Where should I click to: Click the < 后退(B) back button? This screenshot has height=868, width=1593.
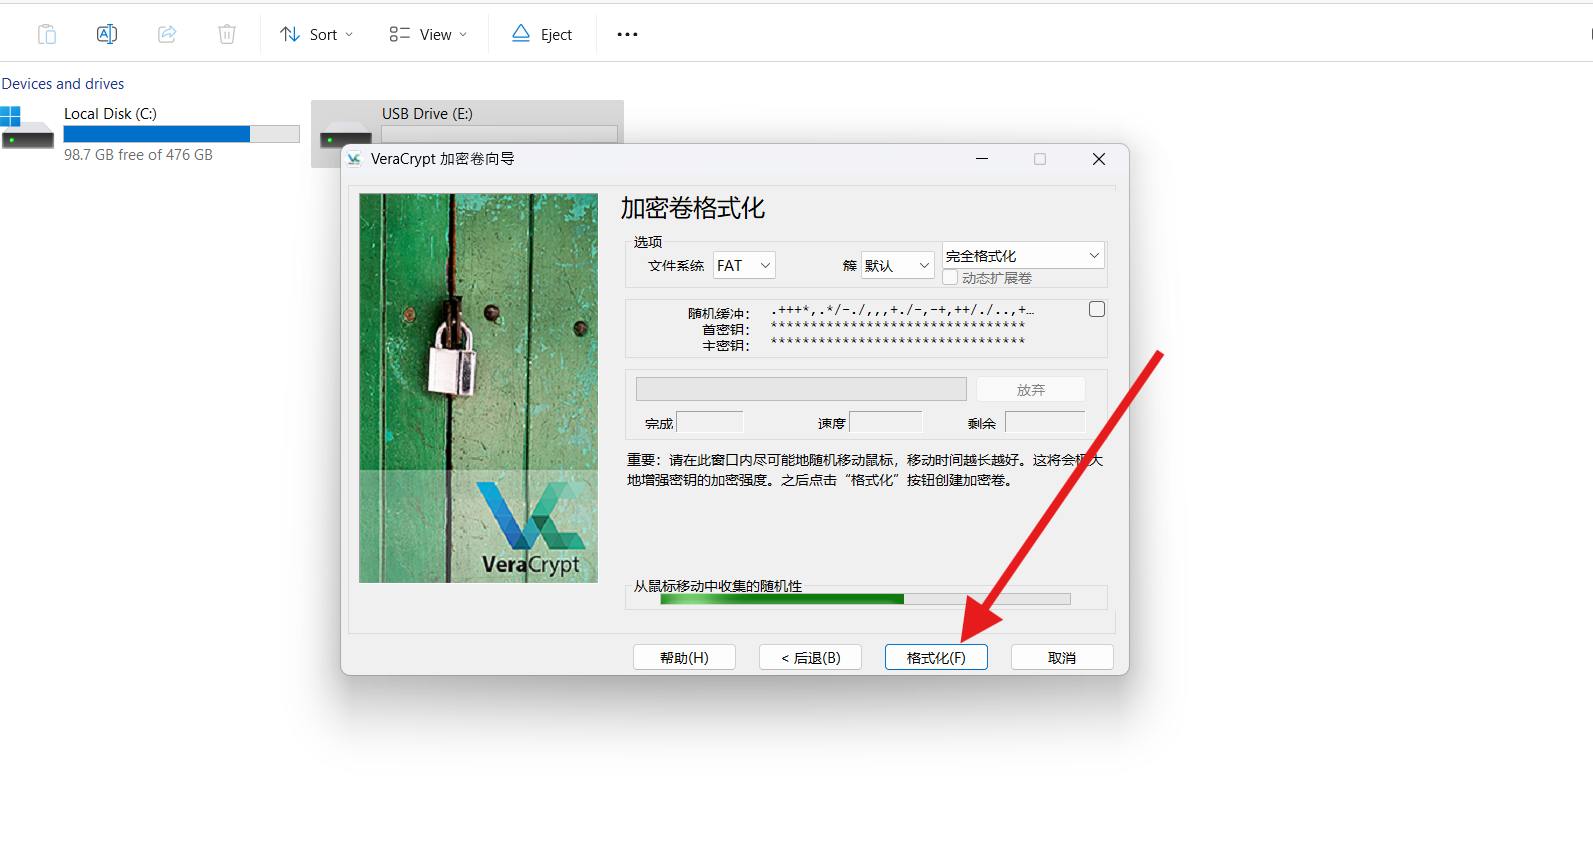810,657
